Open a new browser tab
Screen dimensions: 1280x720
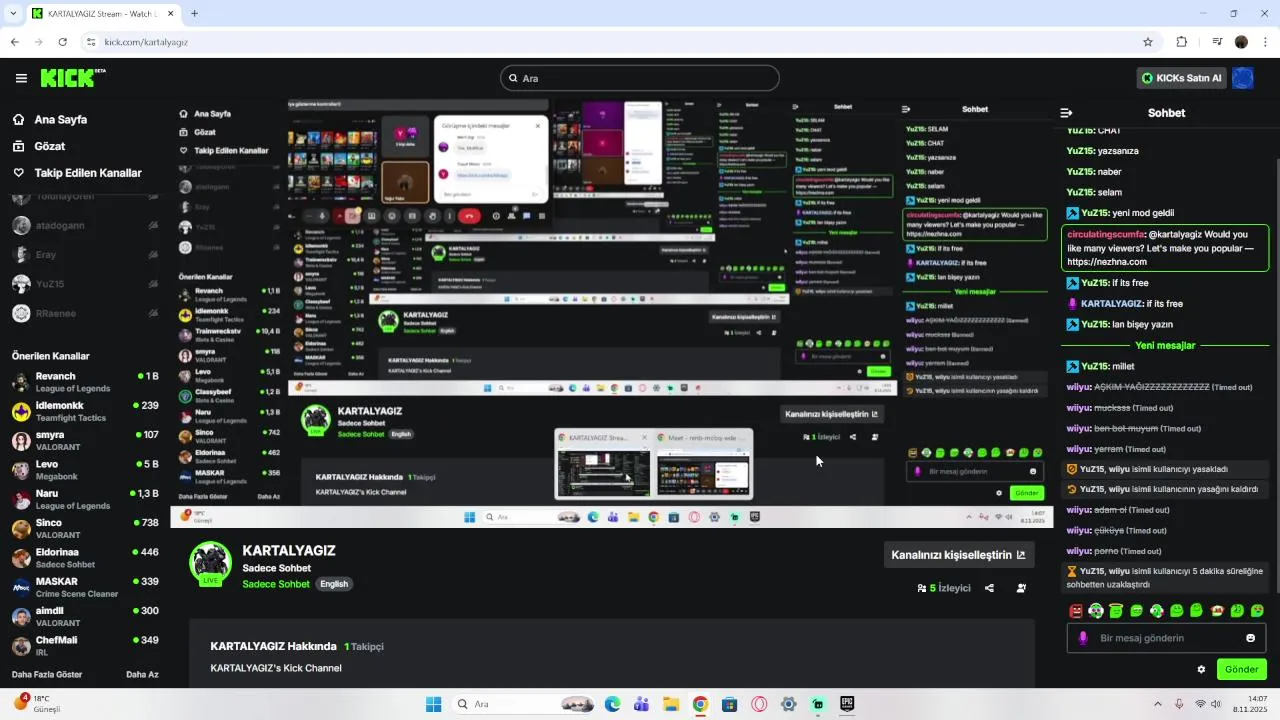tap(194, 14)
